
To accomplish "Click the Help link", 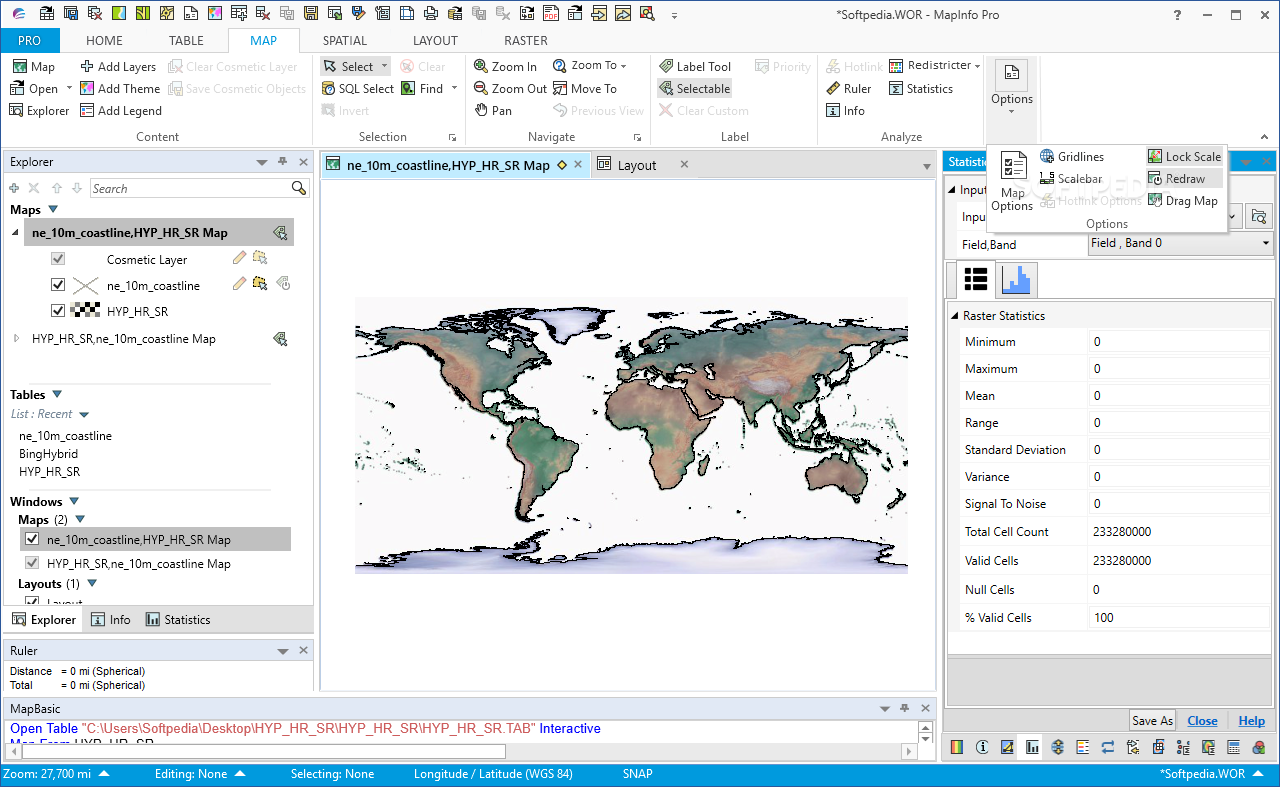I will (x=1251, y=721).
